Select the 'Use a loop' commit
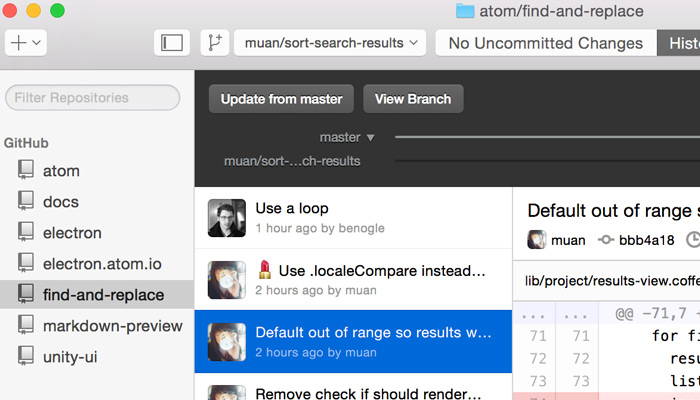This screenshot has height=400, width=700. pyautogui.click(x=353, y=217)
